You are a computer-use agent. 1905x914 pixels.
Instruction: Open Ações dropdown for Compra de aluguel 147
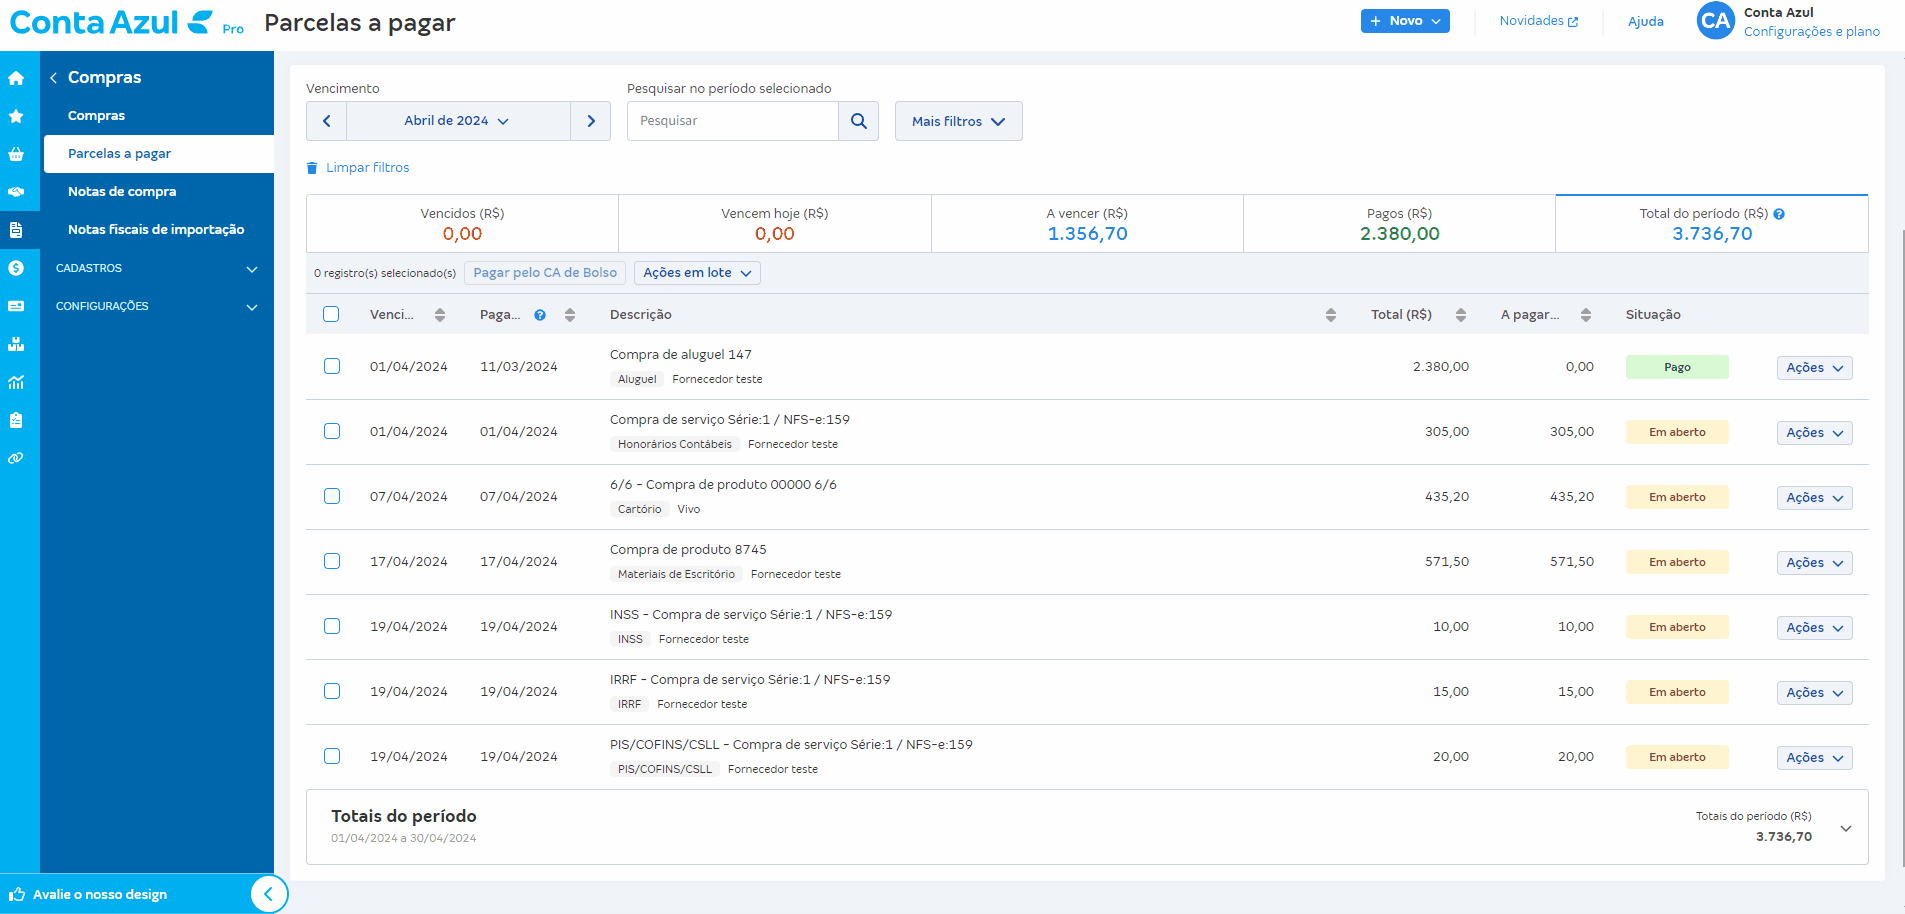tap(1814, 368)
